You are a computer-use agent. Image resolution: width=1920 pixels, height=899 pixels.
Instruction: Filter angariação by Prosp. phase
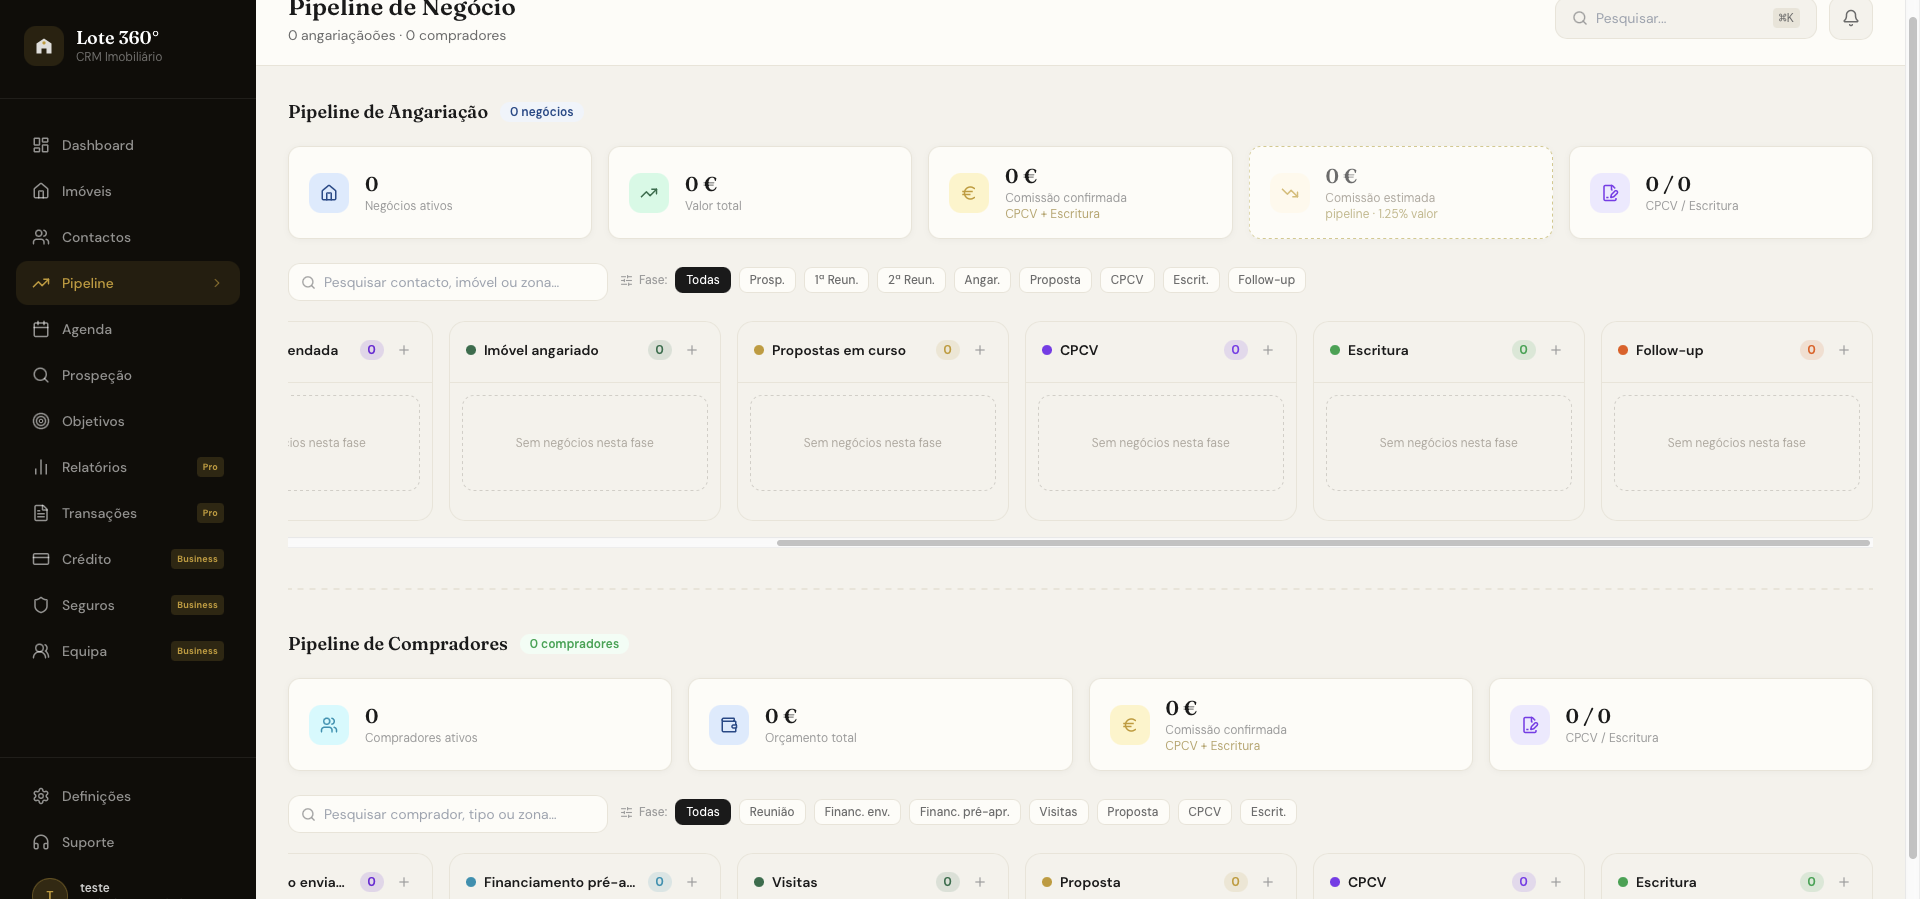[x=767, y=280]
